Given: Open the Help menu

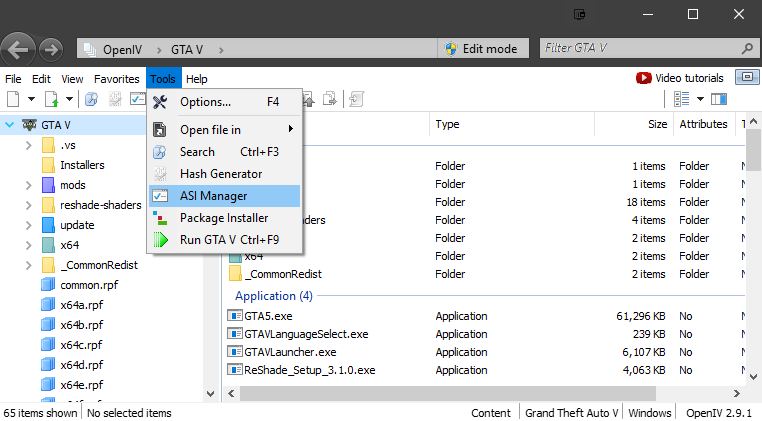Looking at the screenshot, I should 197,79.
